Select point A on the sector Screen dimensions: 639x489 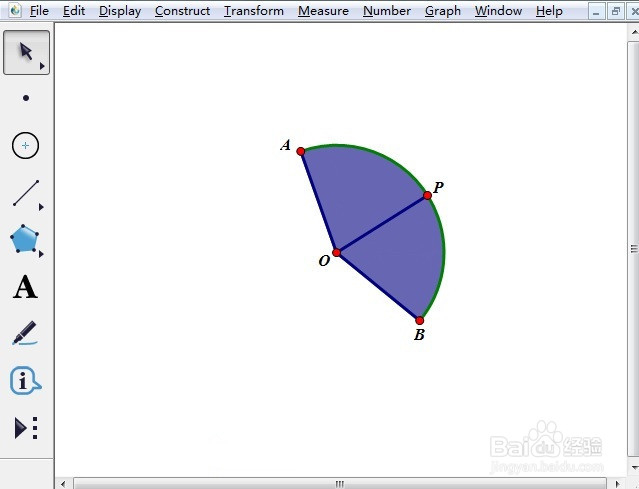click(301, 152)
